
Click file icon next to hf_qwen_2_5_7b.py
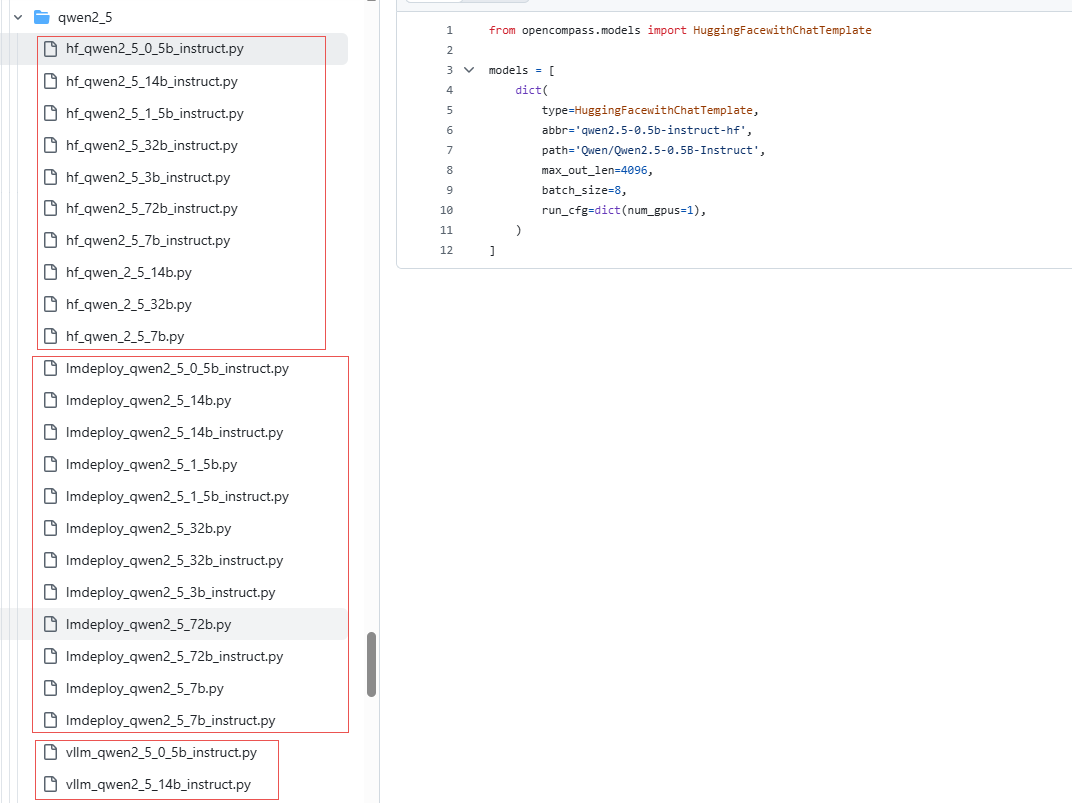pyautogui.click(x=51, y=336)
